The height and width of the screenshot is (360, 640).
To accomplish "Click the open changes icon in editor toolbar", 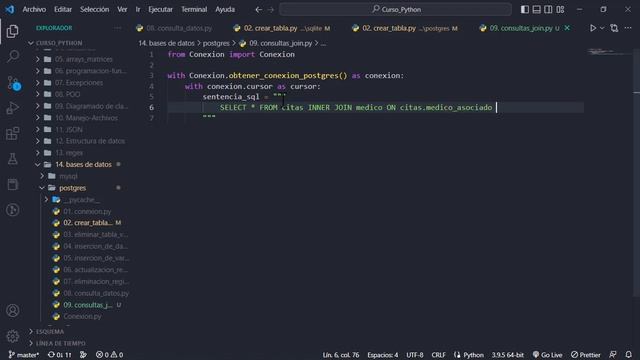I will point(614,28).
